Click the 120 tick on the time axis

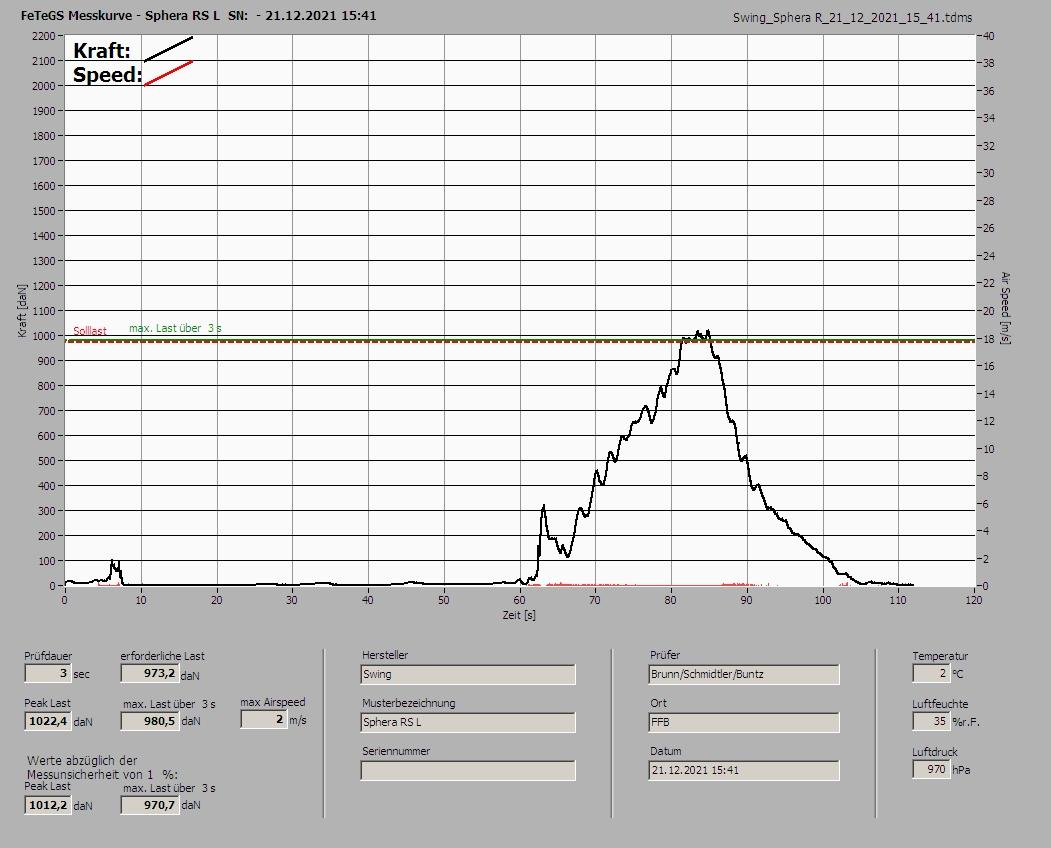tap(973, 600)
